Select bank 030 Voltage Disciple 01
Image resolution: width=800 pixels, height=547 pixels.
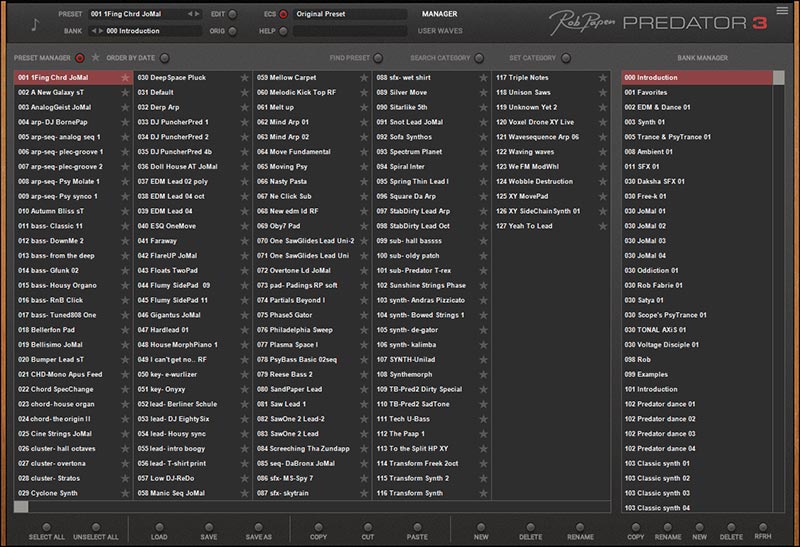696,345
